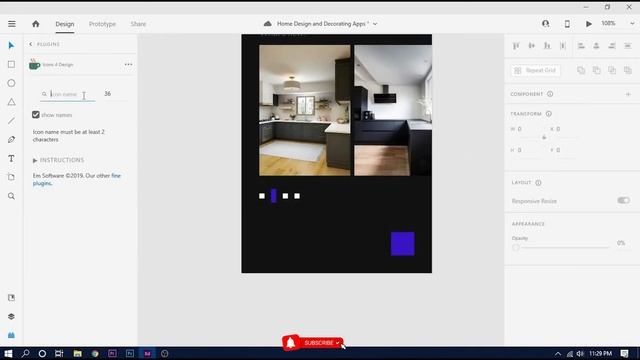The width and height of the screenshot is (640, 360).
Task: Choose the Artboard tool
Action: coord(11,177)
